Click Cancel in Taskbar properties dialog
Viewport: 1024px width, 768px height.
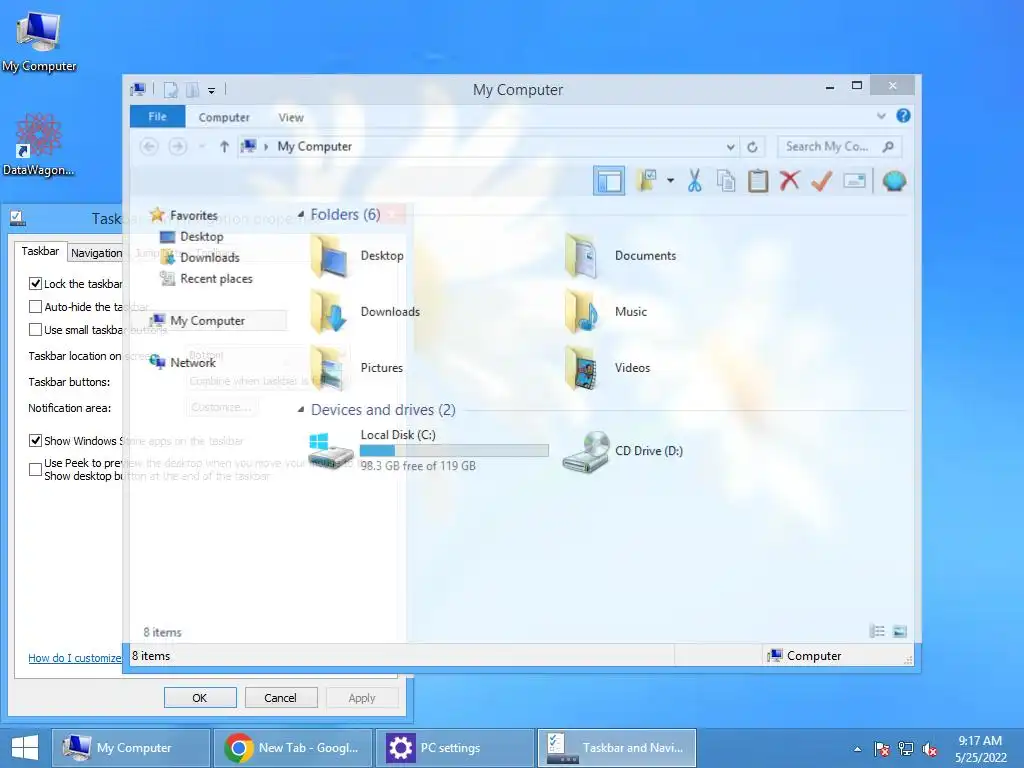281,697
